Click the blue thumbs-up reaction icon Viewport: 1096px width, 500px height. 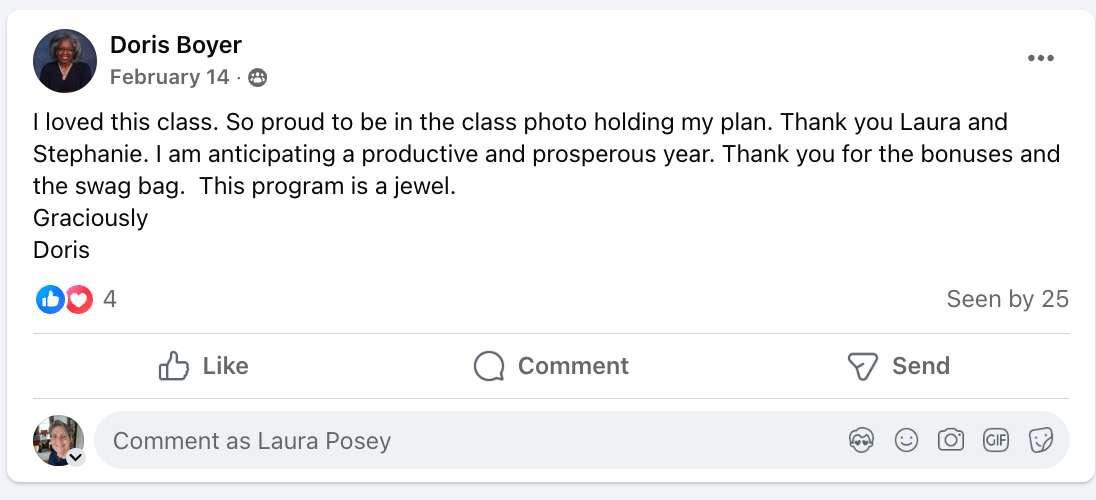pyautogui.click(x=50, y=299)
